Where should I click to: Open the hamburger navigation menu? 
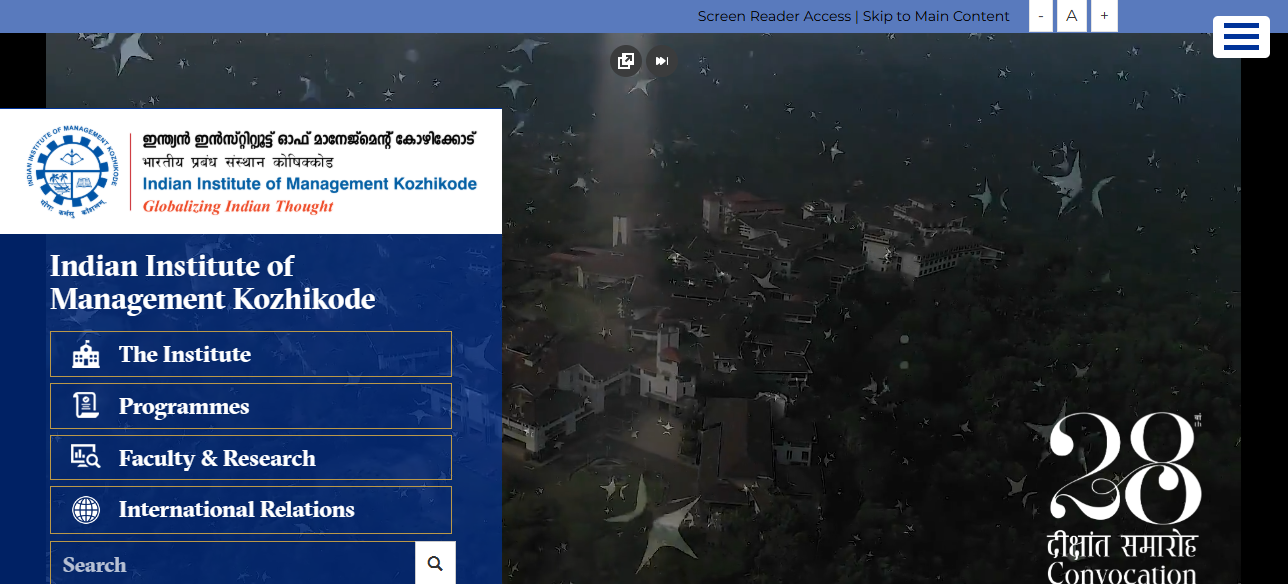(1241, 36)
